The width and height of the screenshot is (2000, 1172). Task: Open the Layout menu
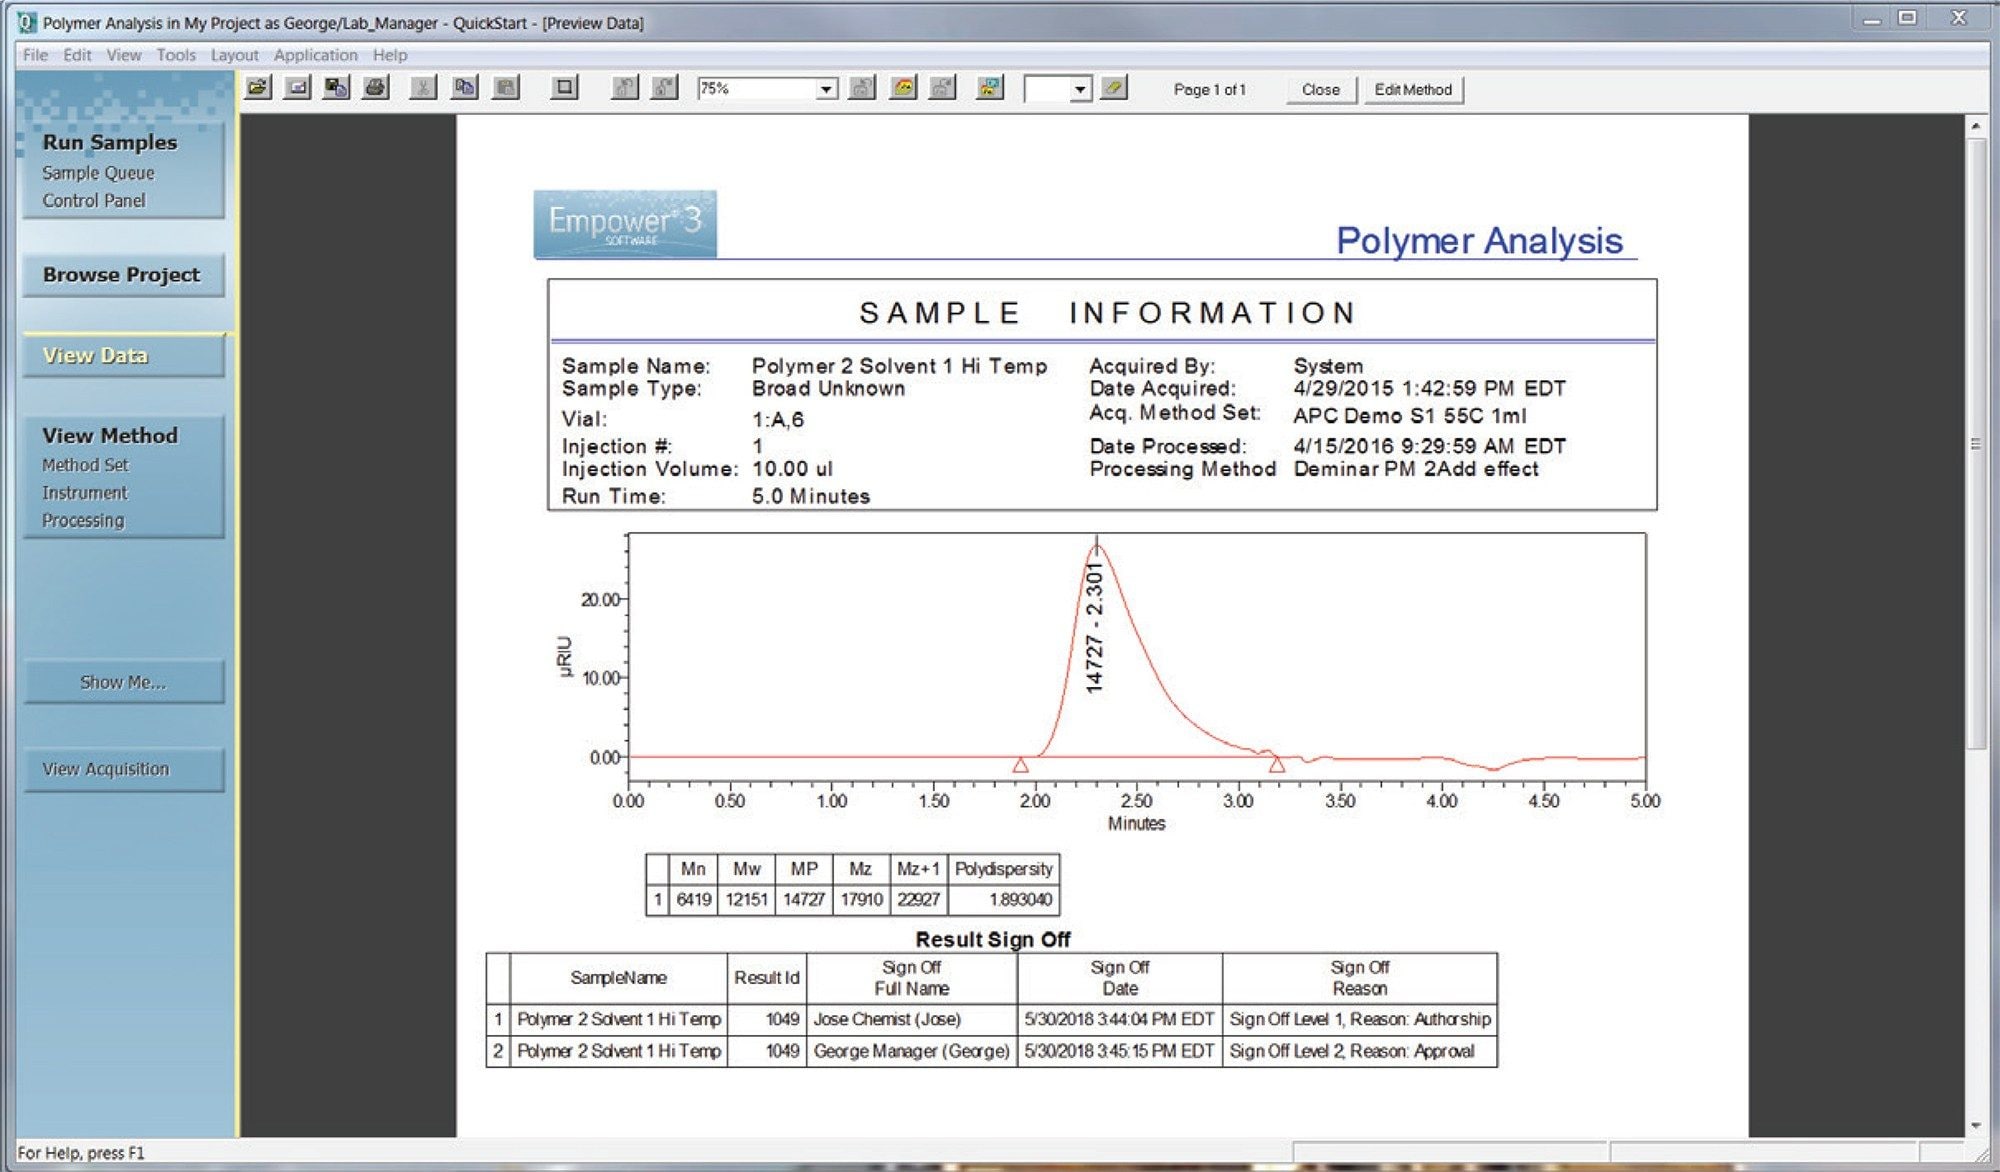pos(234,55)
